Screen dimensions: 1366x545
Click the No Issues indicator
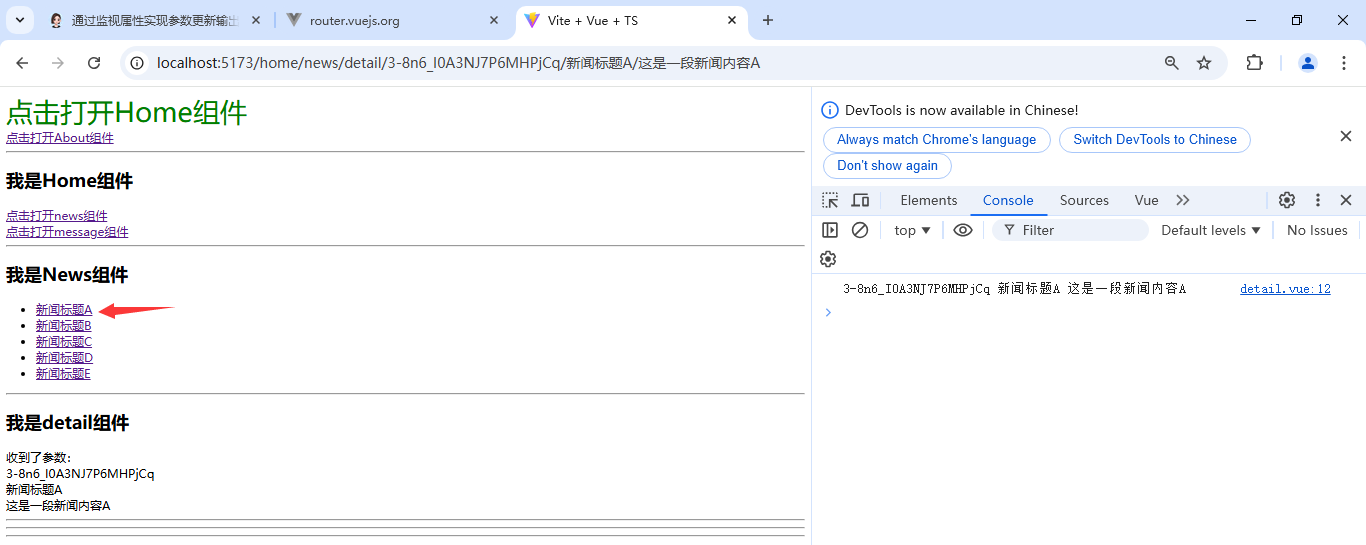pos(1317,230)
